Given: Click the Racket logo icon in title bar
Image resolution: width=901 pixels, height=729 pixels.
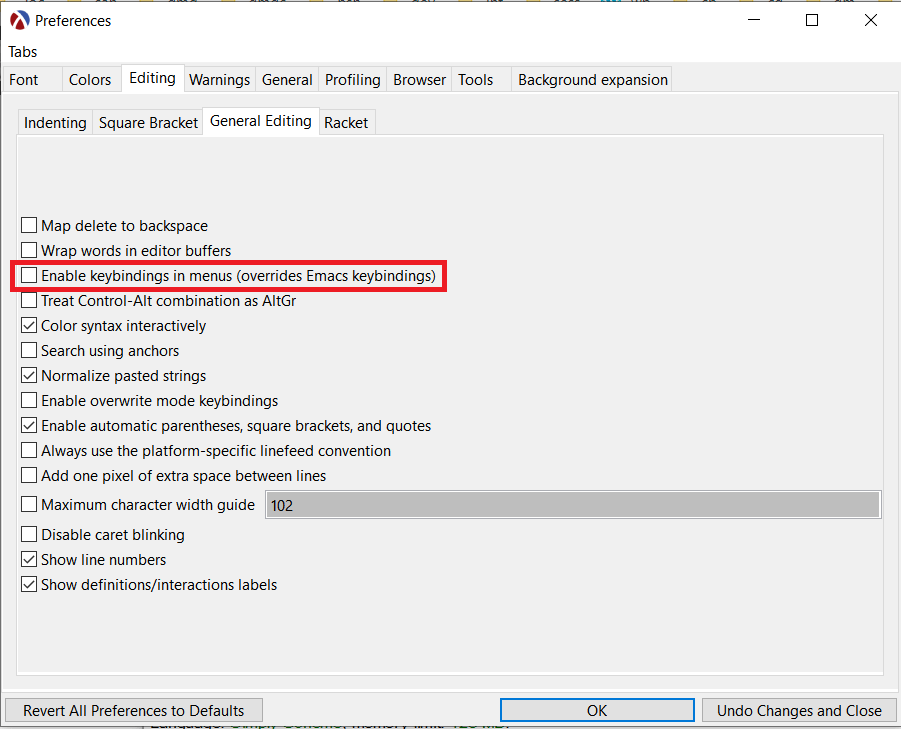Looking at the screenshot, I should [19, 20].
